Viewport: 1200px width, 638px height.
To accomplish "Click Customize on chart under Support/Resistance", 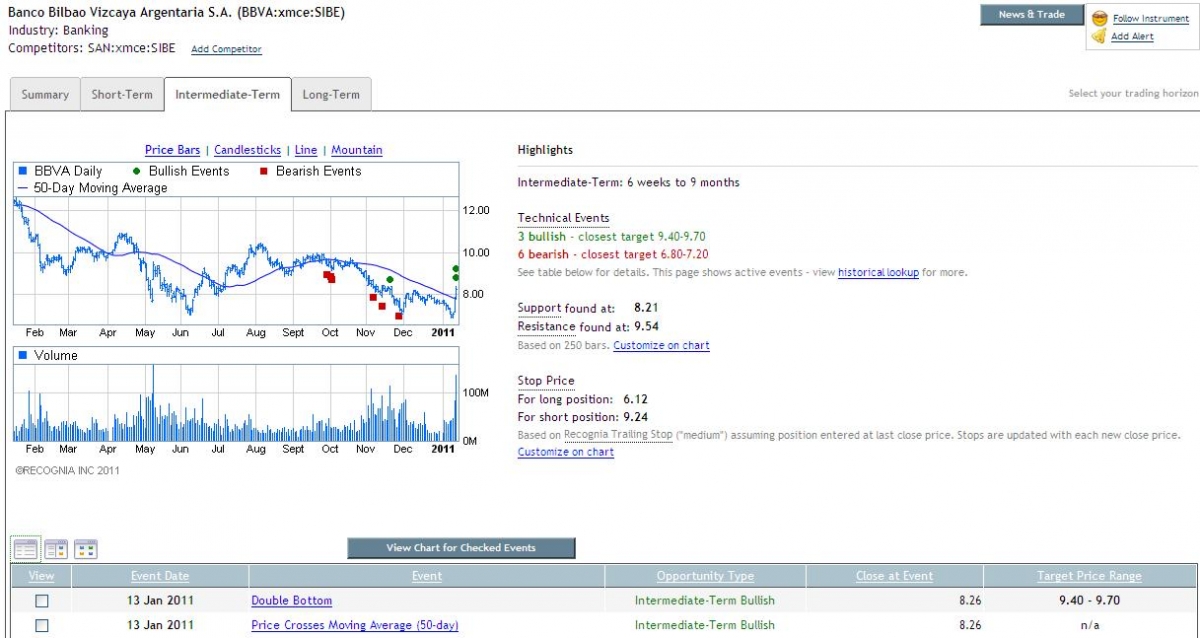I will coord(661,345).
